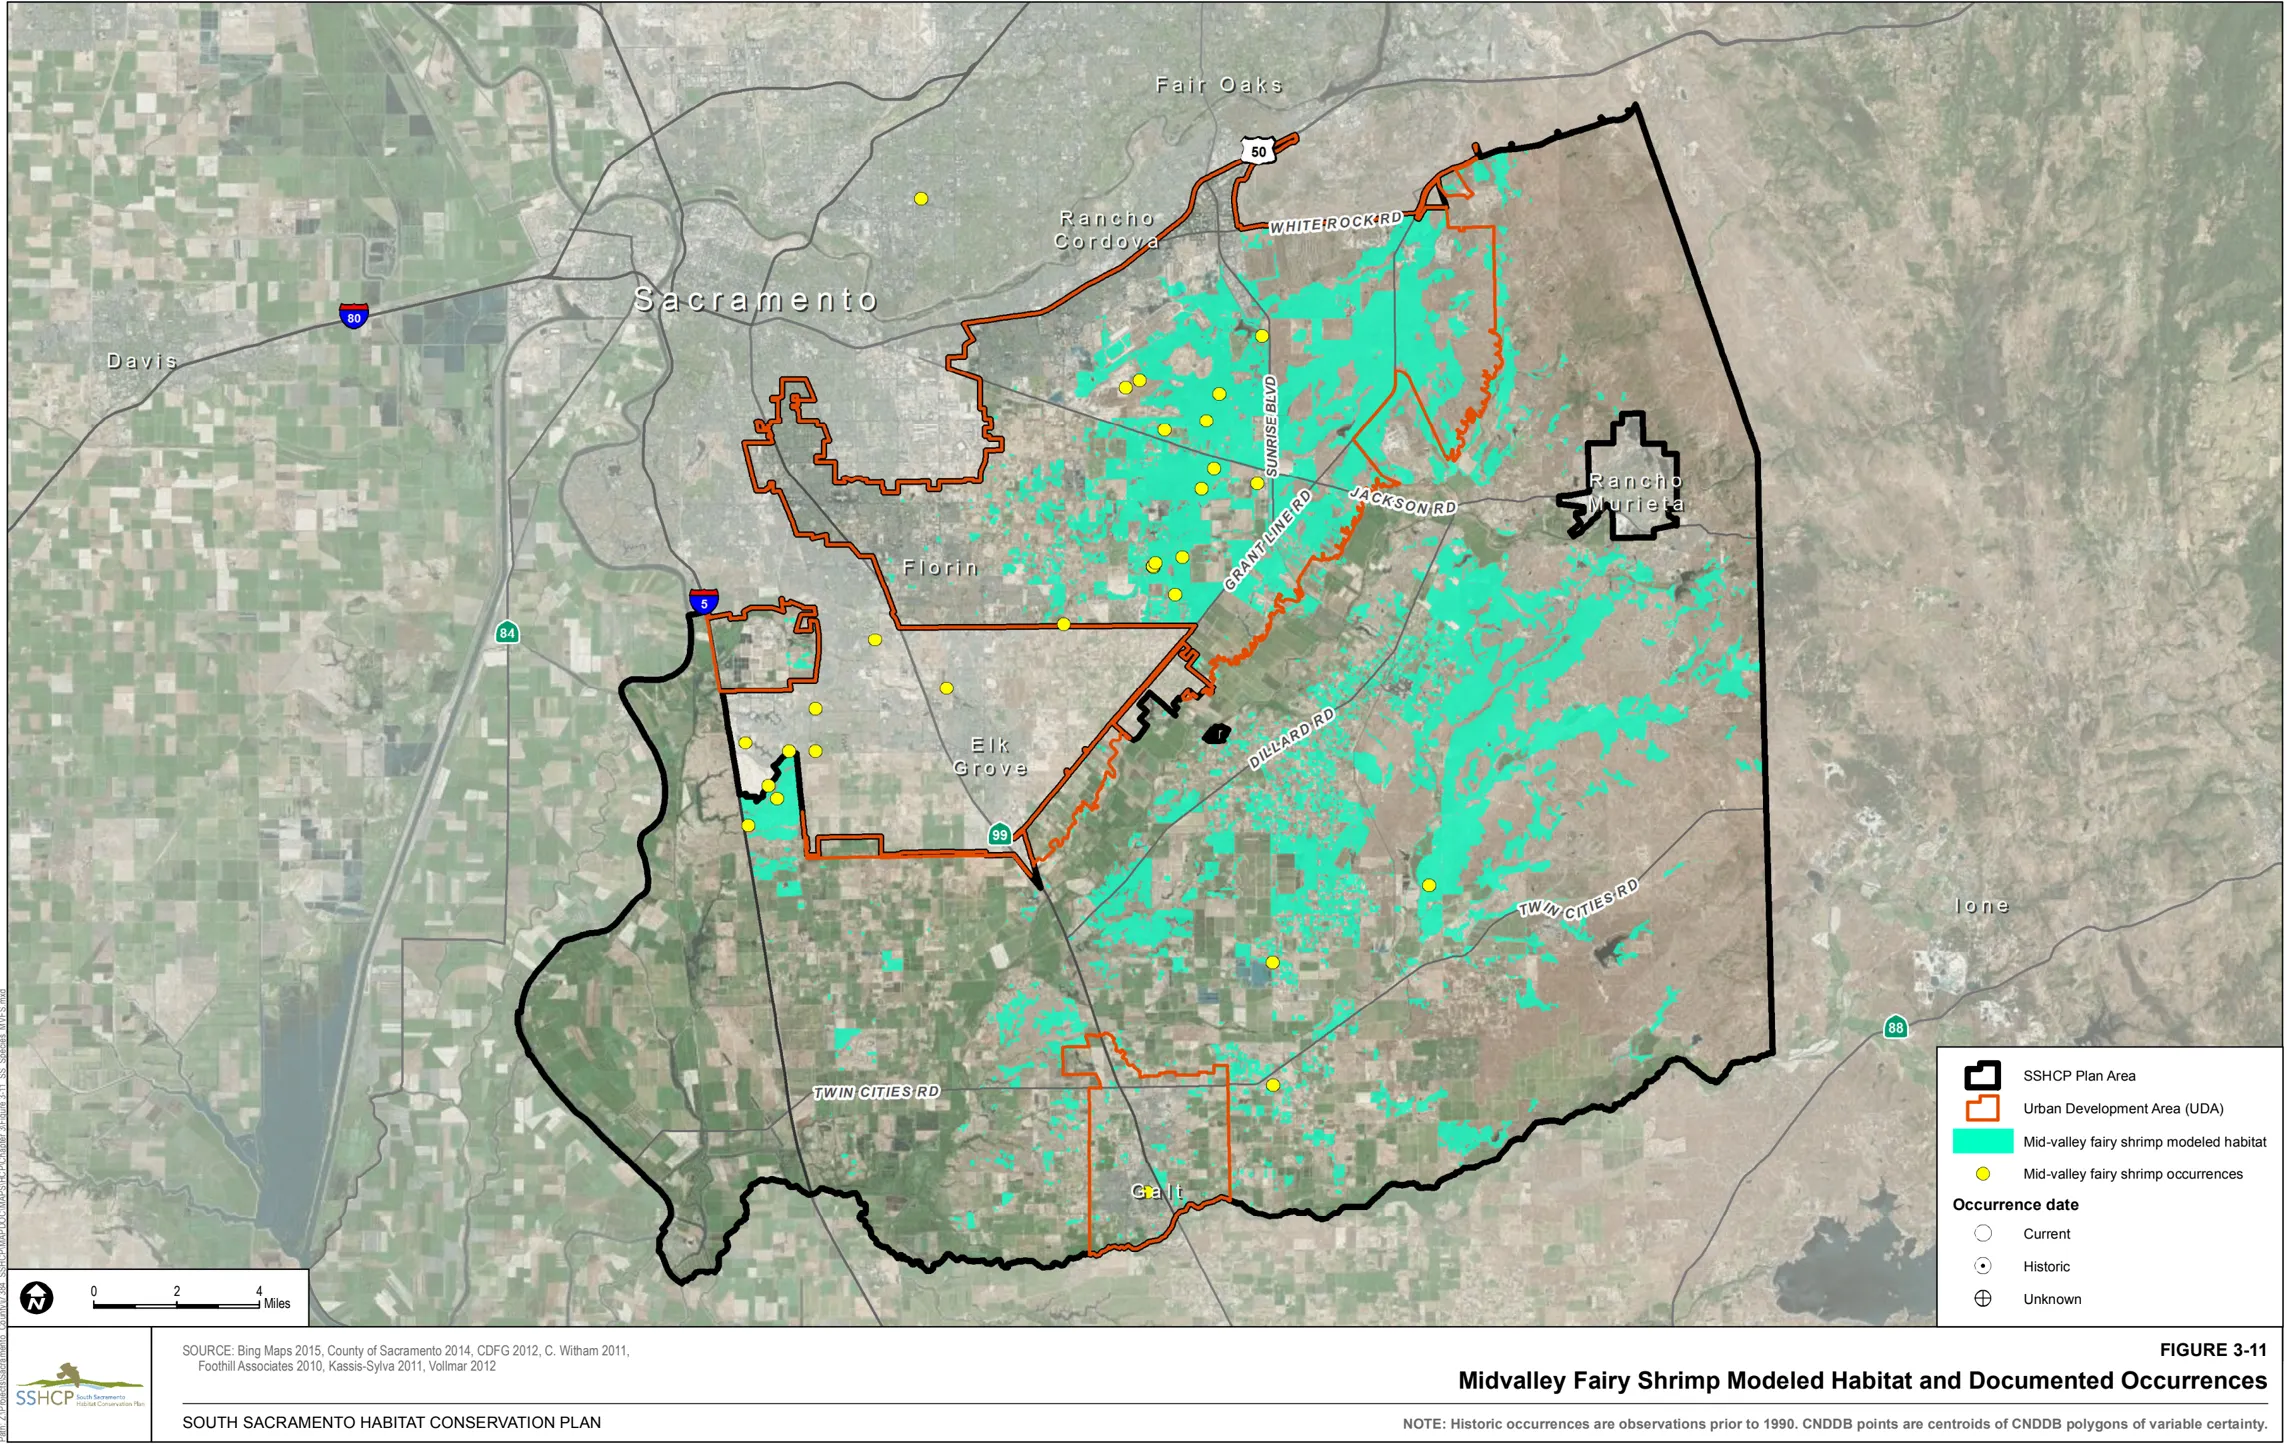The height and width of the screenshot is (1444, 2287).
Task: Click the US 50 highway shield
Action: click(x=1258, y=151)
